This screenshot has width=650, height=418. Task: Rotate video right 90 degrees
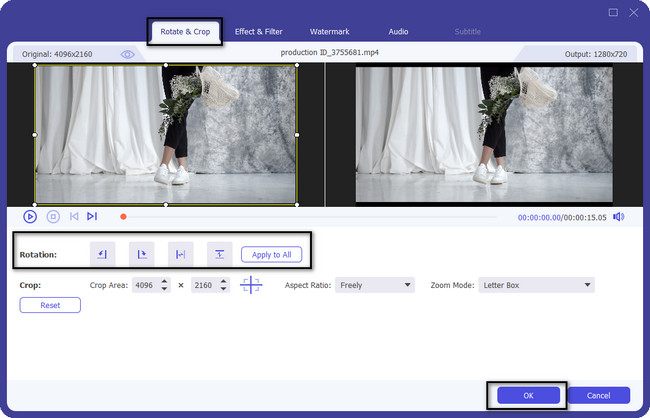click(141, 254)
